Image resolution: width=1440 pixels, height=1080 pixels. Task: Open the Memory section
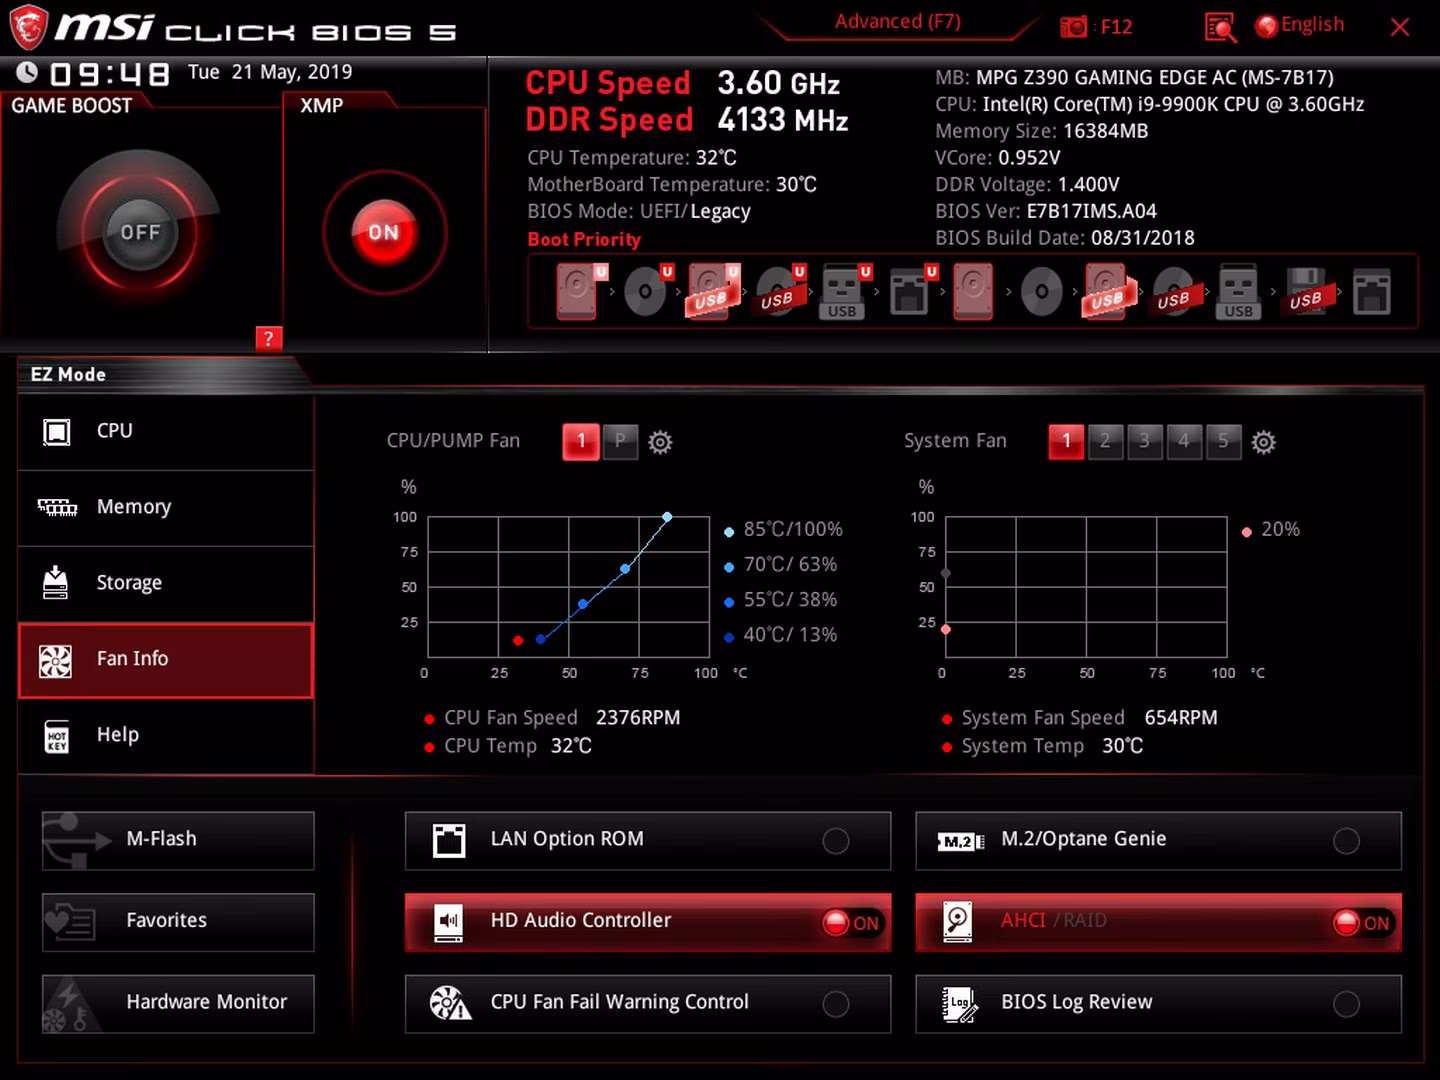[166, 508]
